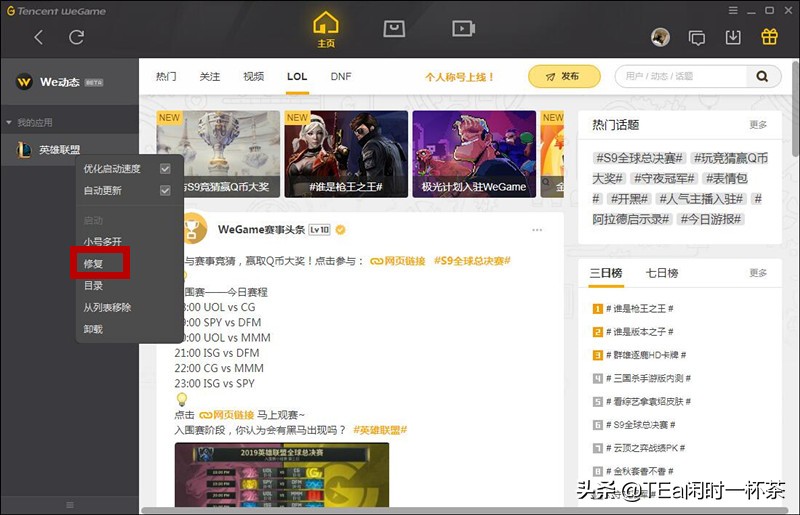Open the #S9全球总决赛# tag in the post
This screenshot has width=800, height=515.
pos(472,261)
